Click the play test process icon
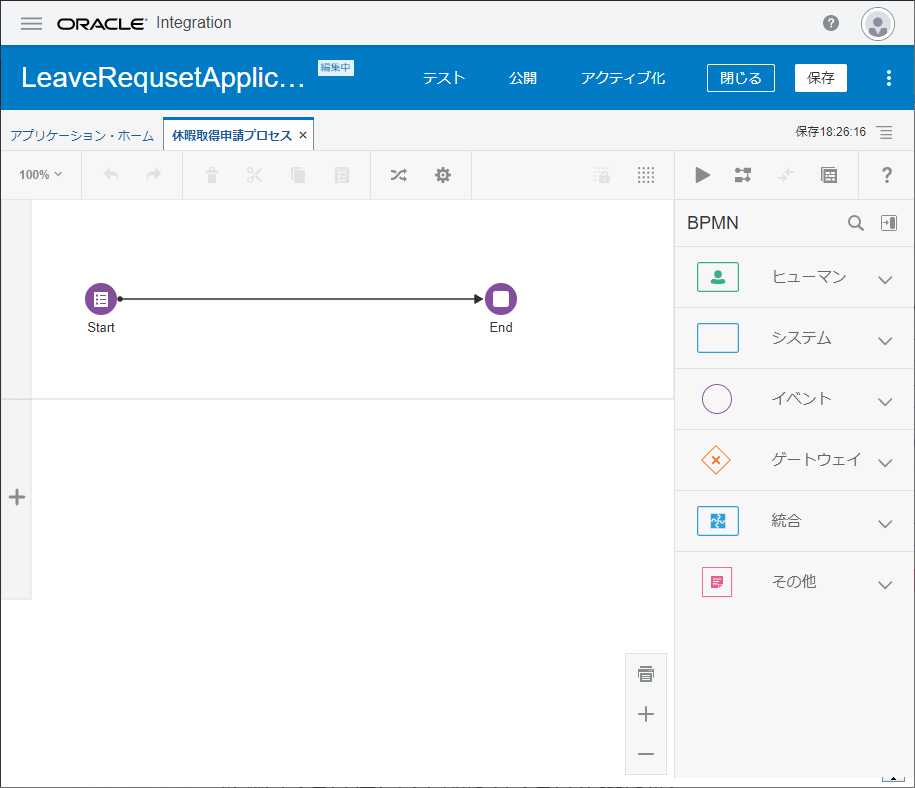The image size is (915, 788). (703, 175)
